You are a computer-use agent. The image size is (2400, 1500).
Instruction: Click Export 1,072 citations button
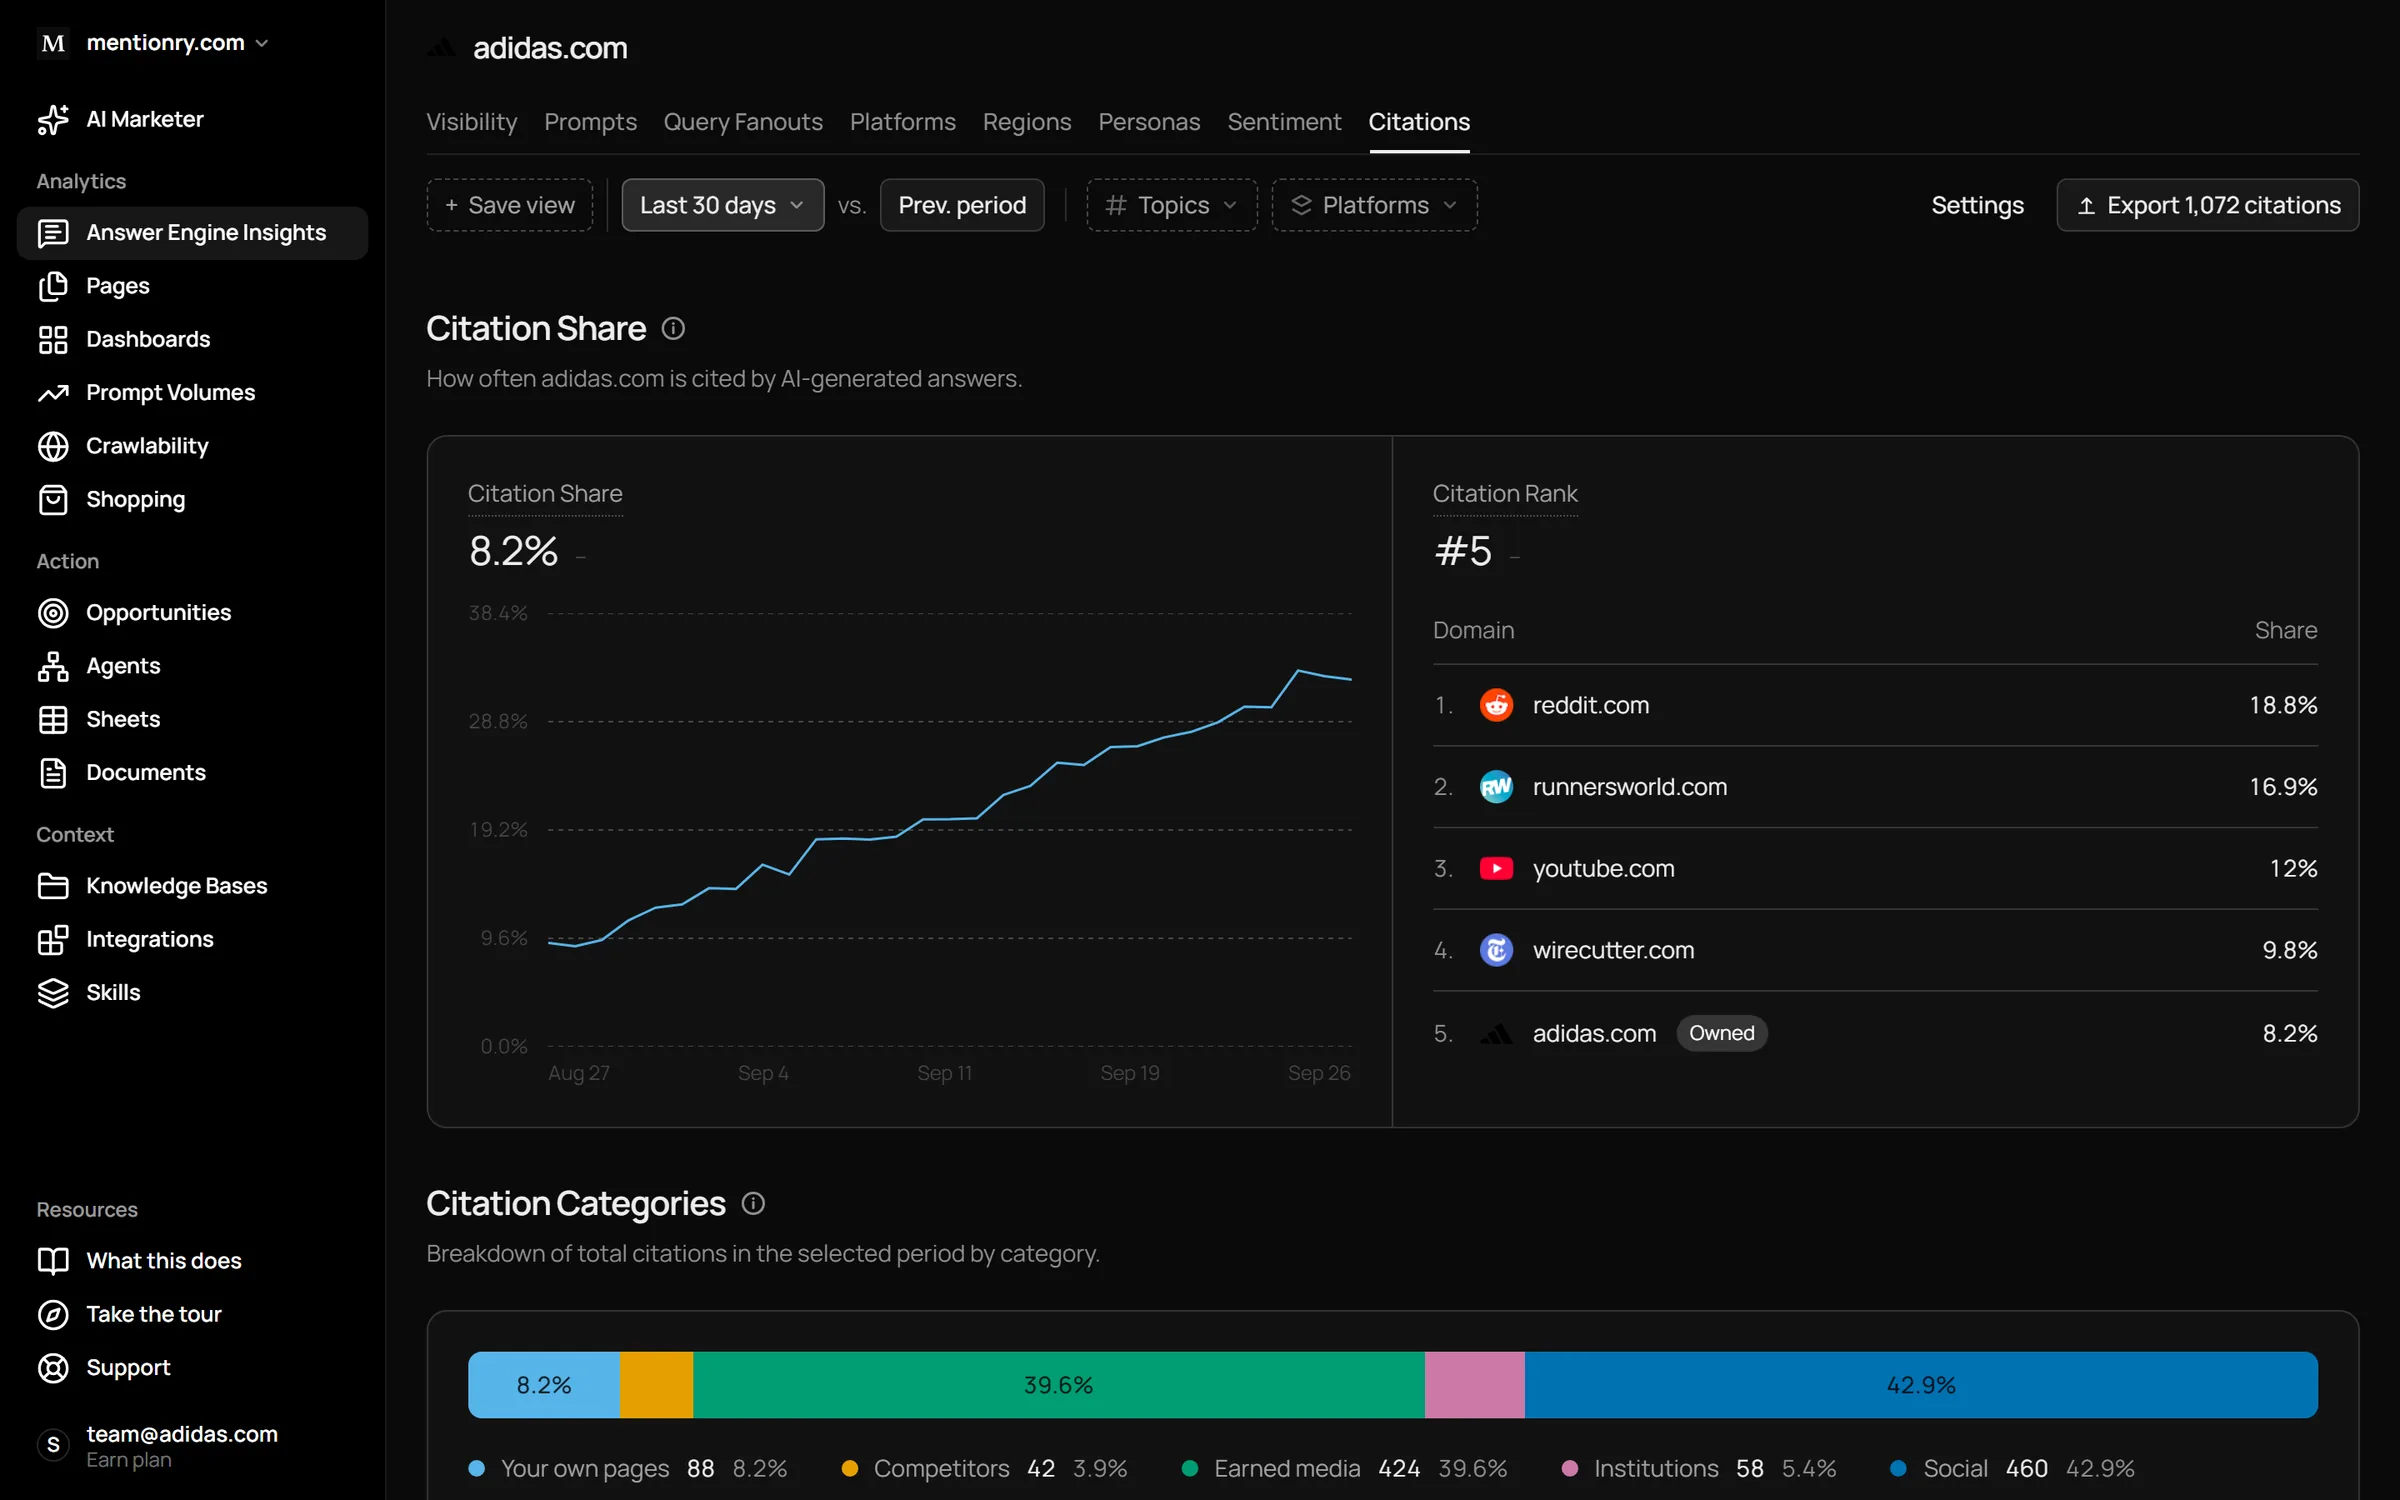[2207, 205]
